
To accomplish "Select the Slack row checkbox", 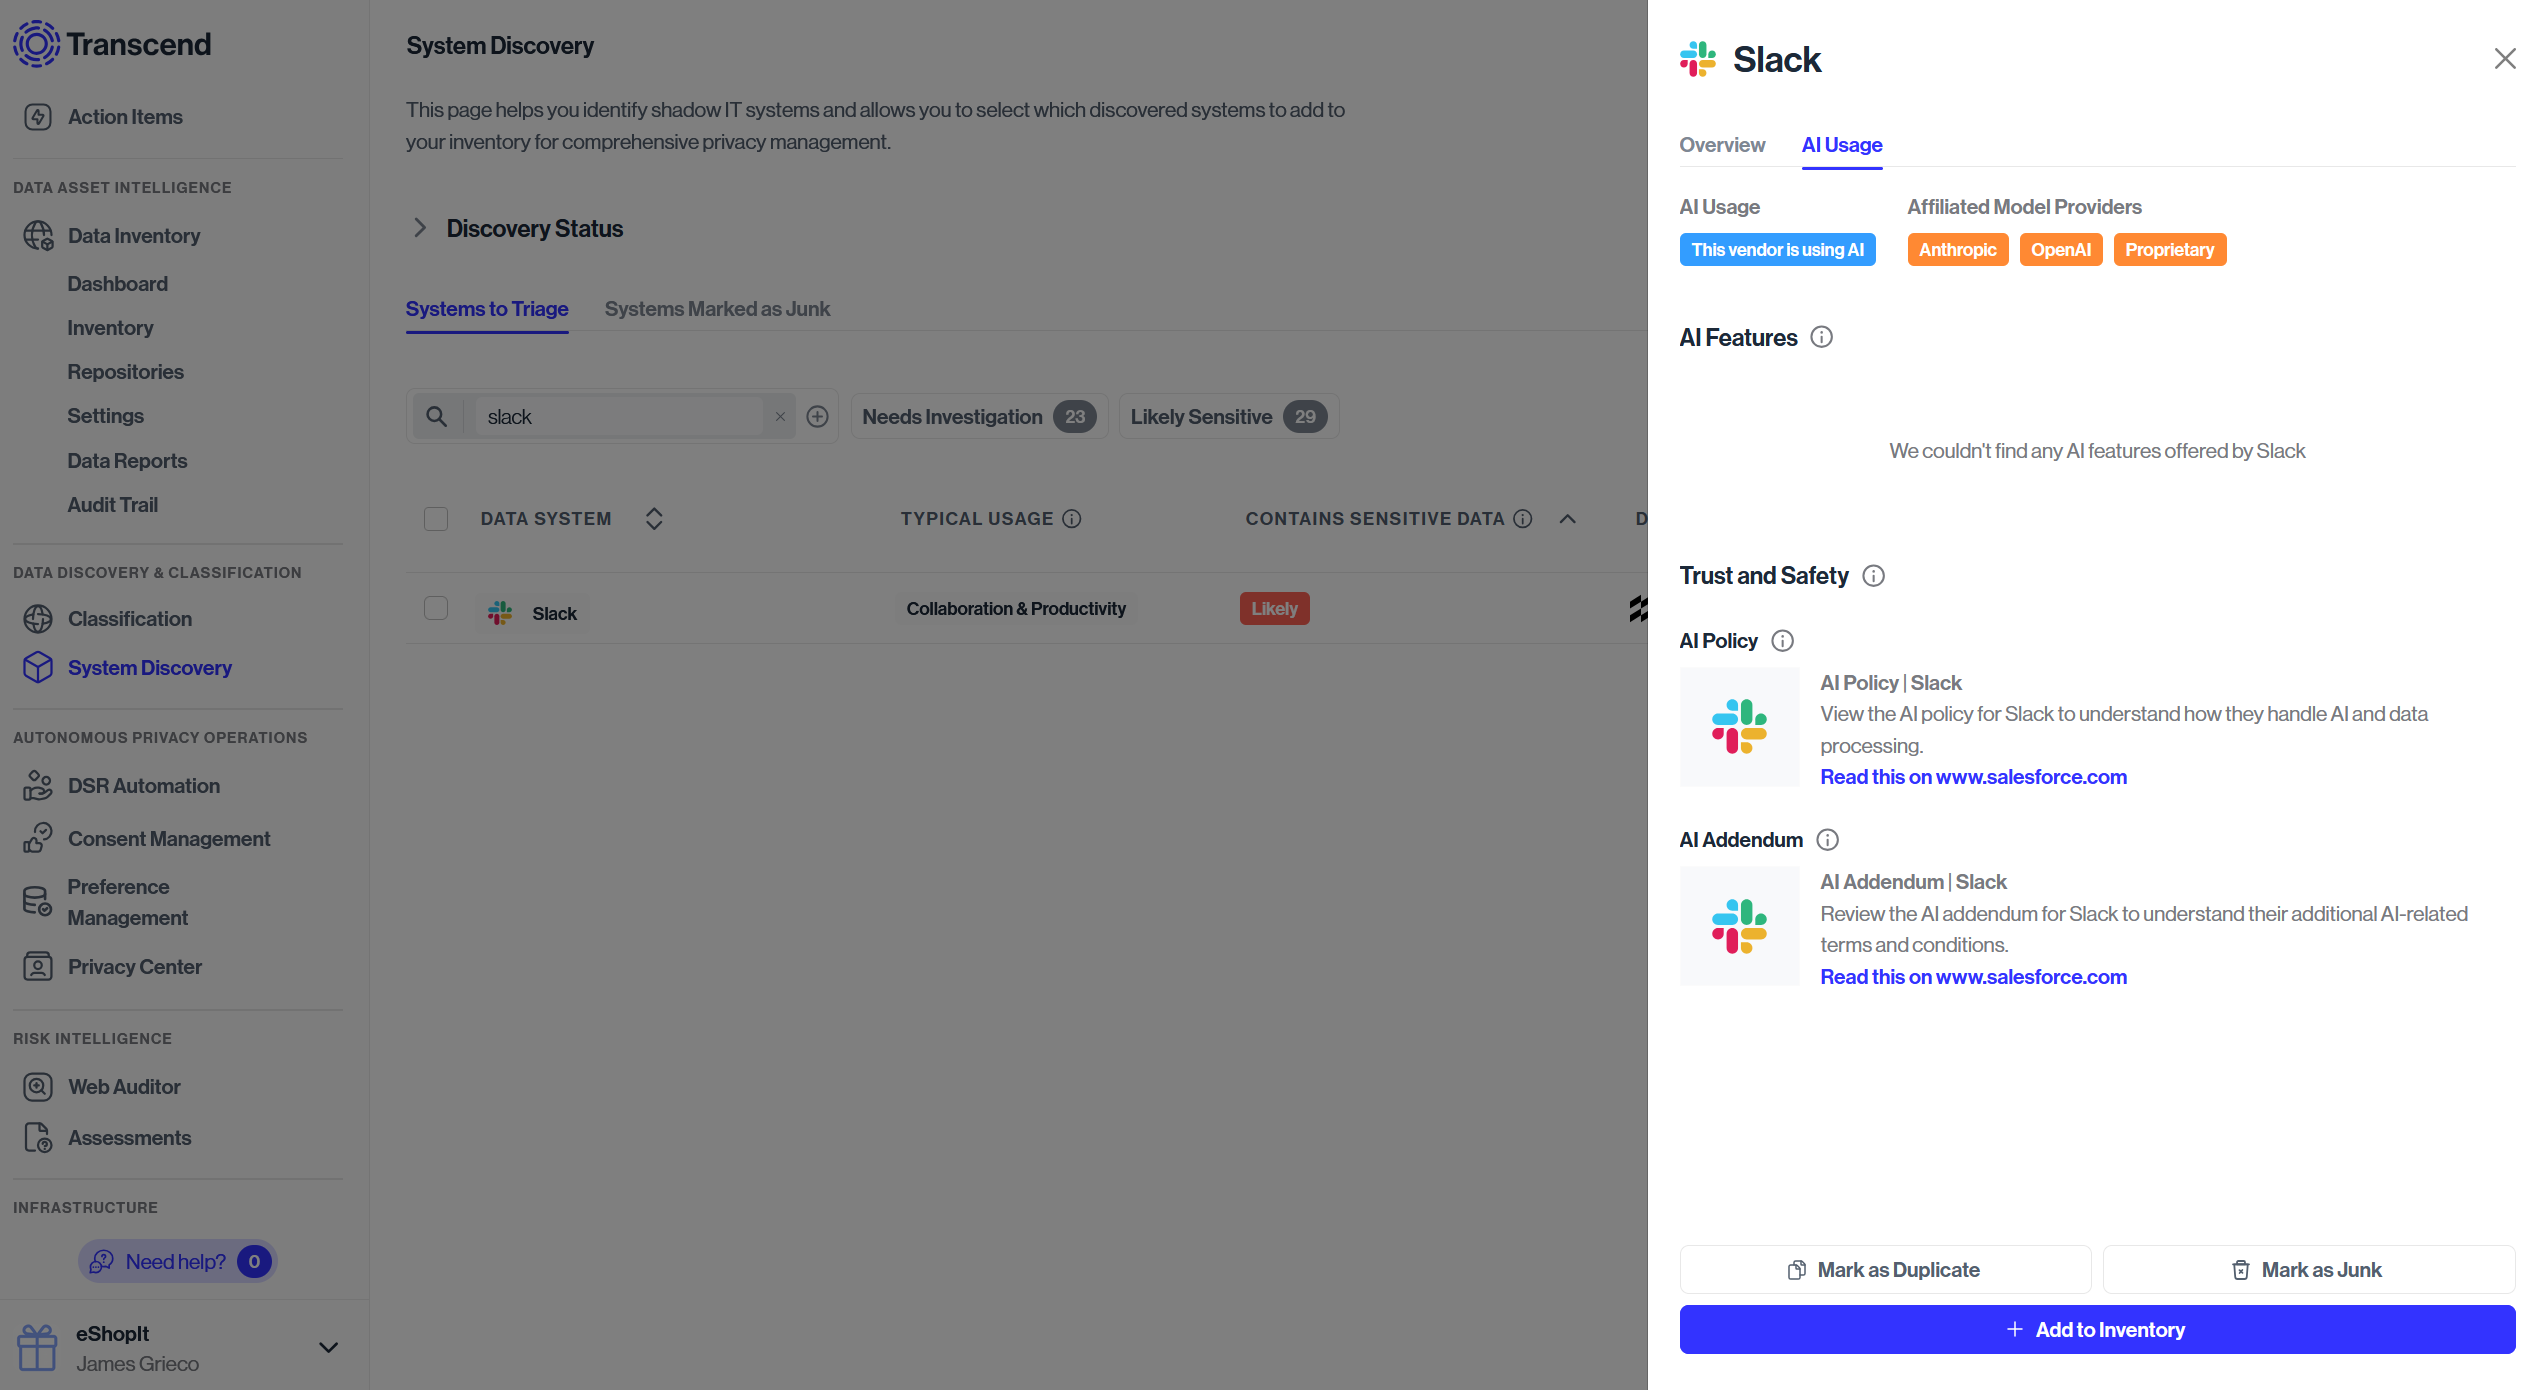I will 436,608.
